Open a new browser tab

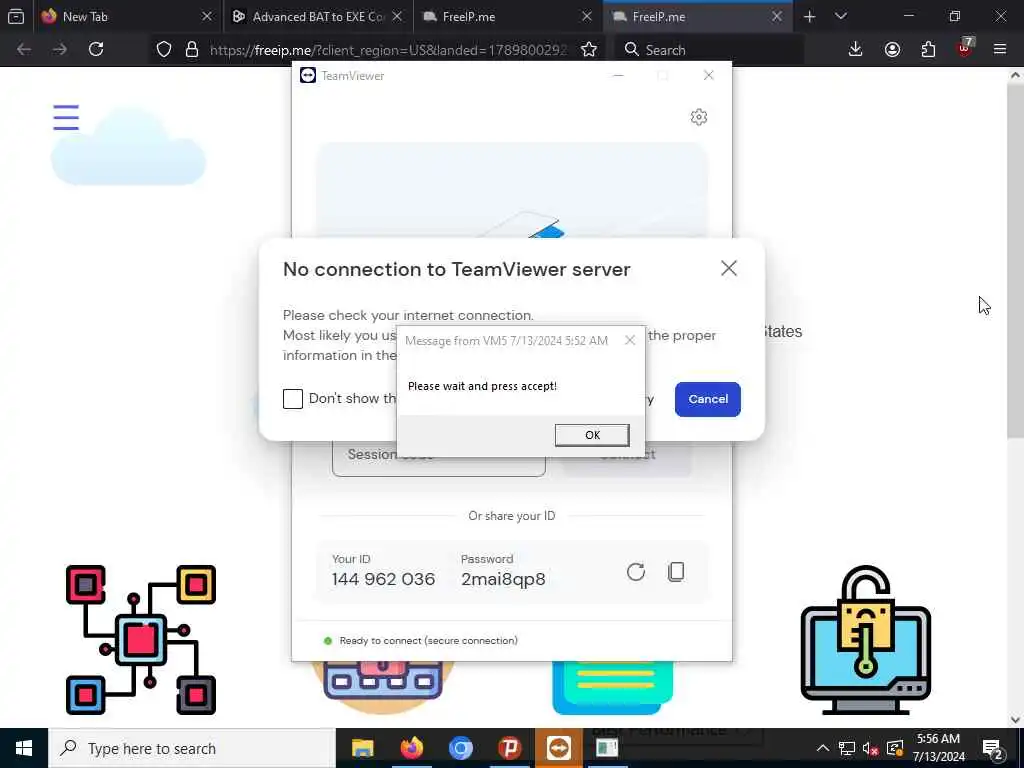[809, 16]
